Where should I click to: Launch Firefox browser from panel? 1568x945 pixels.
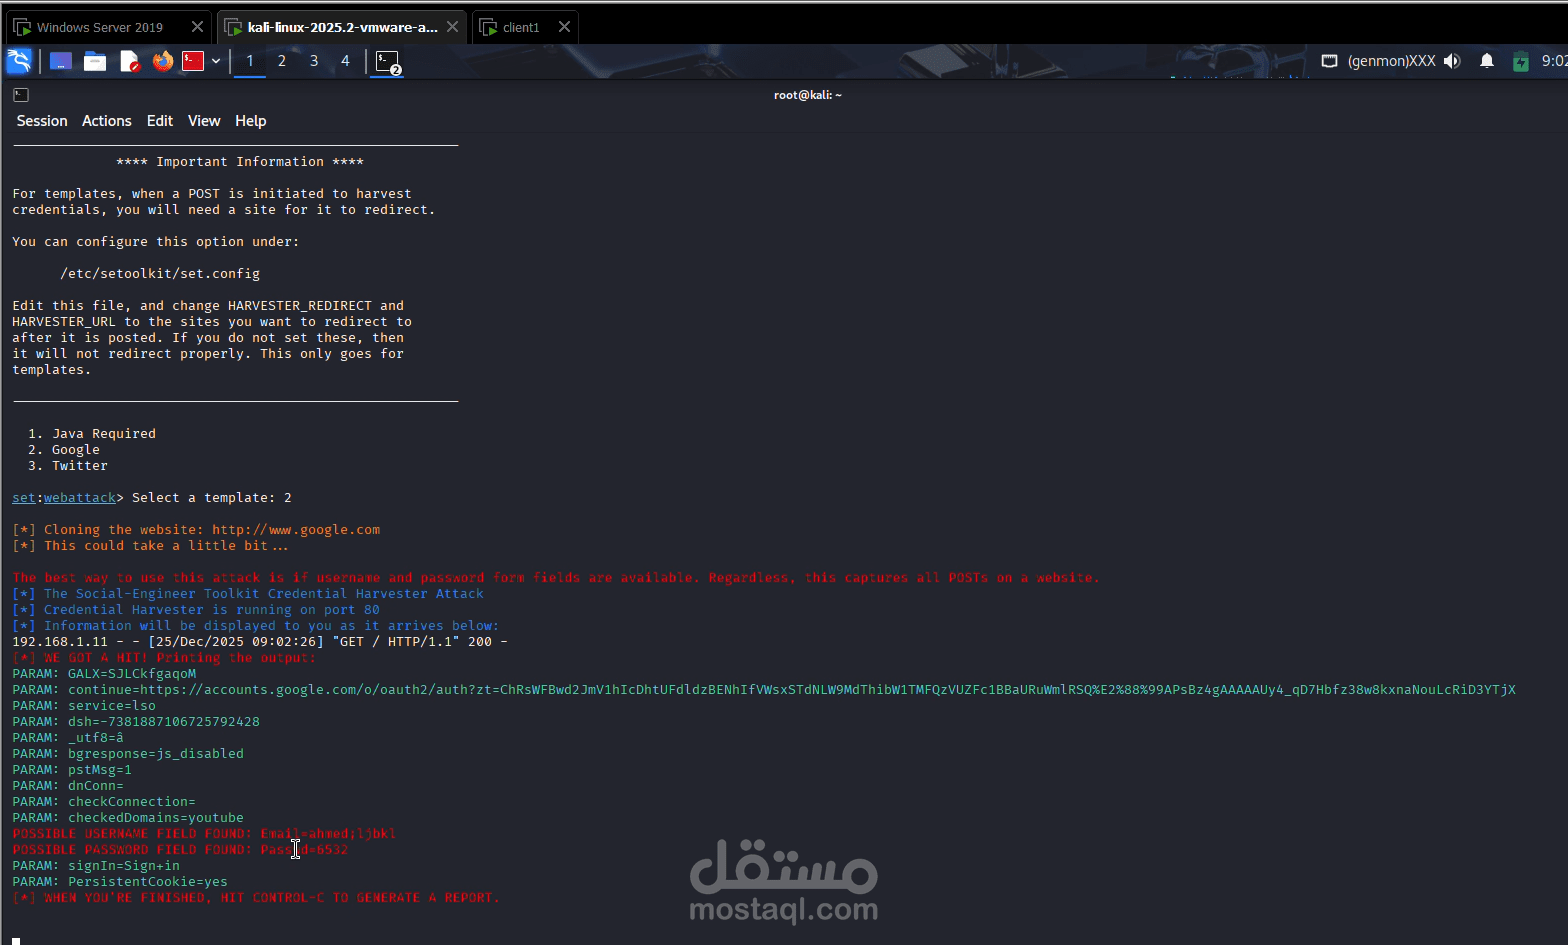tap(162, 61)
